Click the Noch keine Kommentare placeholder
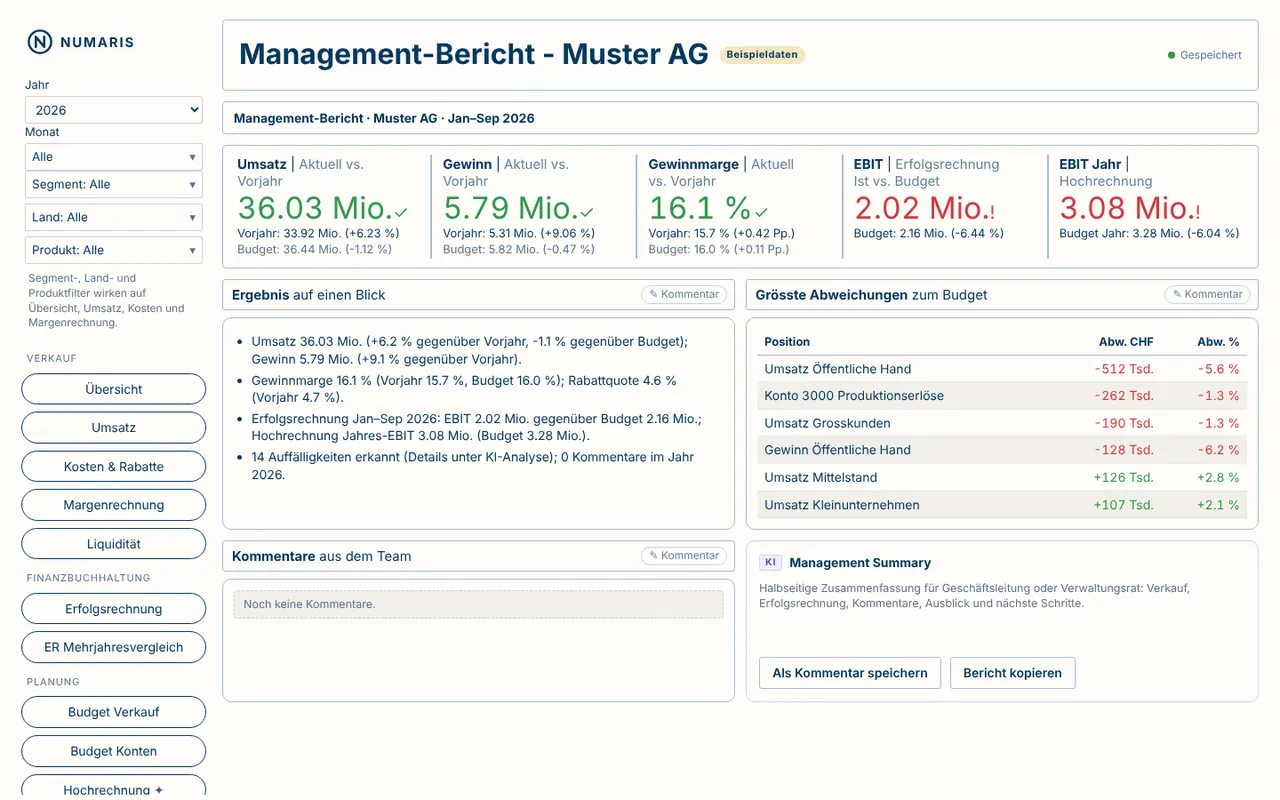Image resolution: width=1280 pixels, height=800 pixels. tap(478, 604)
